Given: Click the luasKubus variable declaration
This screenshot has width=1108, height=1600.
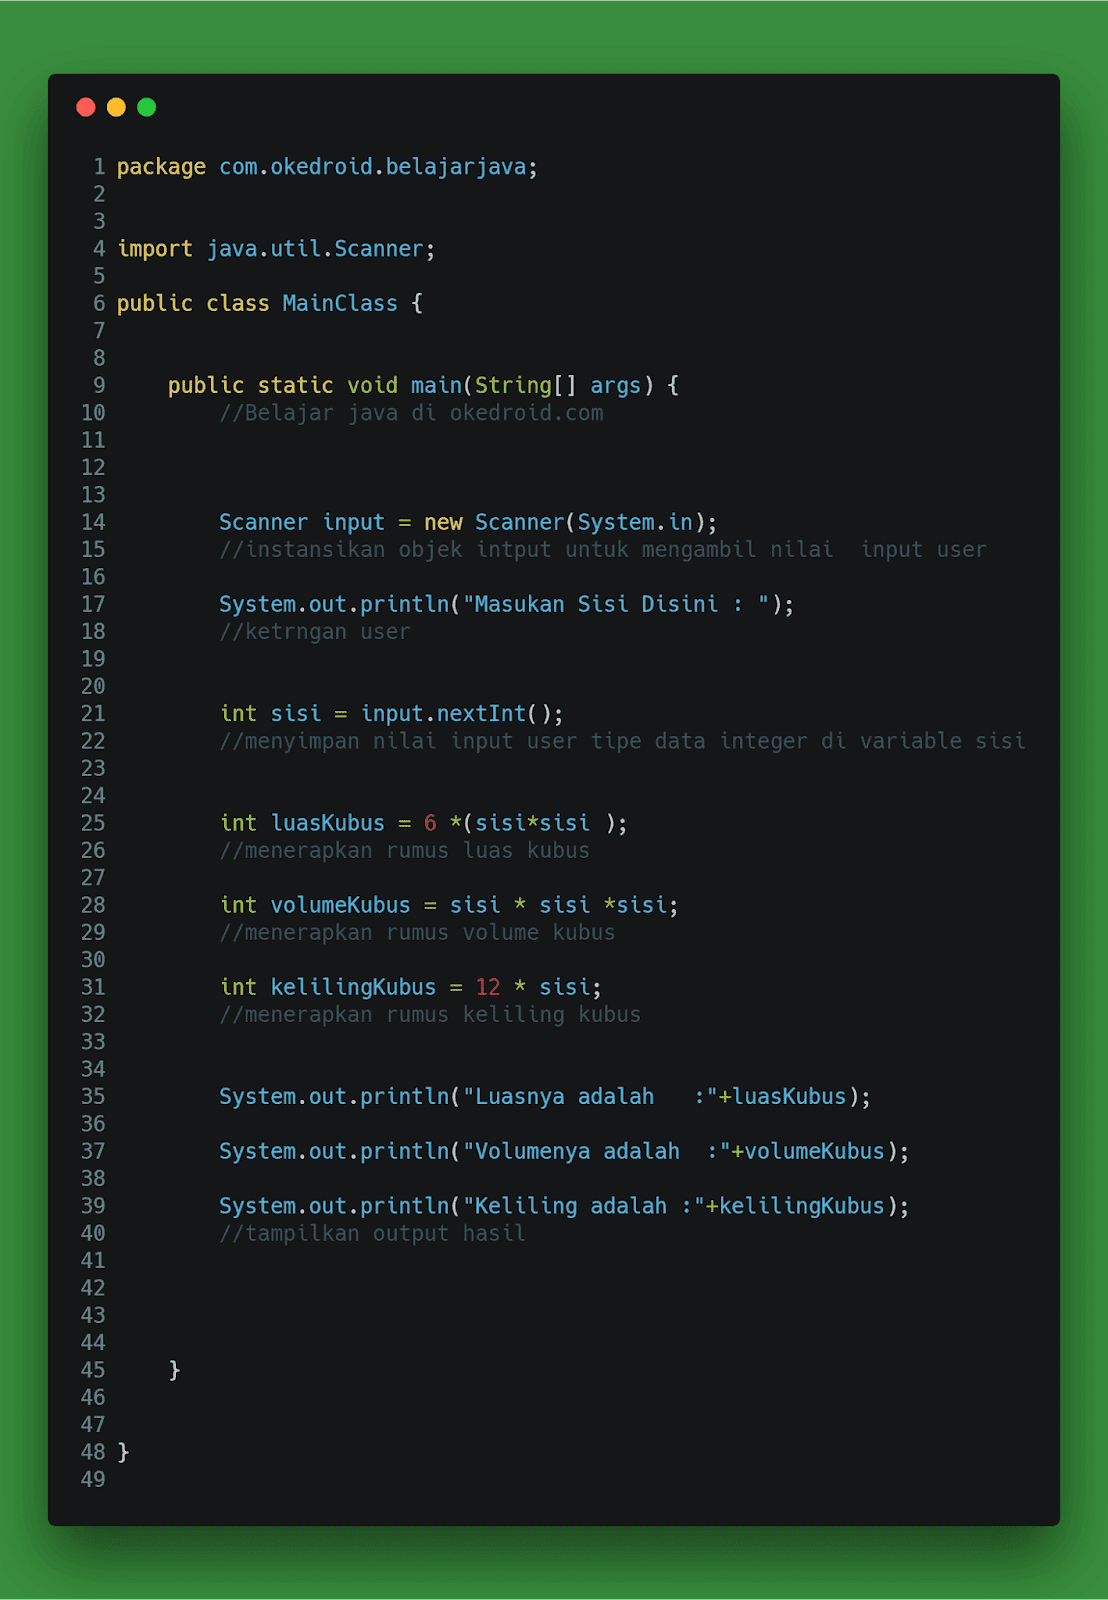Looking at the screenshot, I should pos(424,823).
